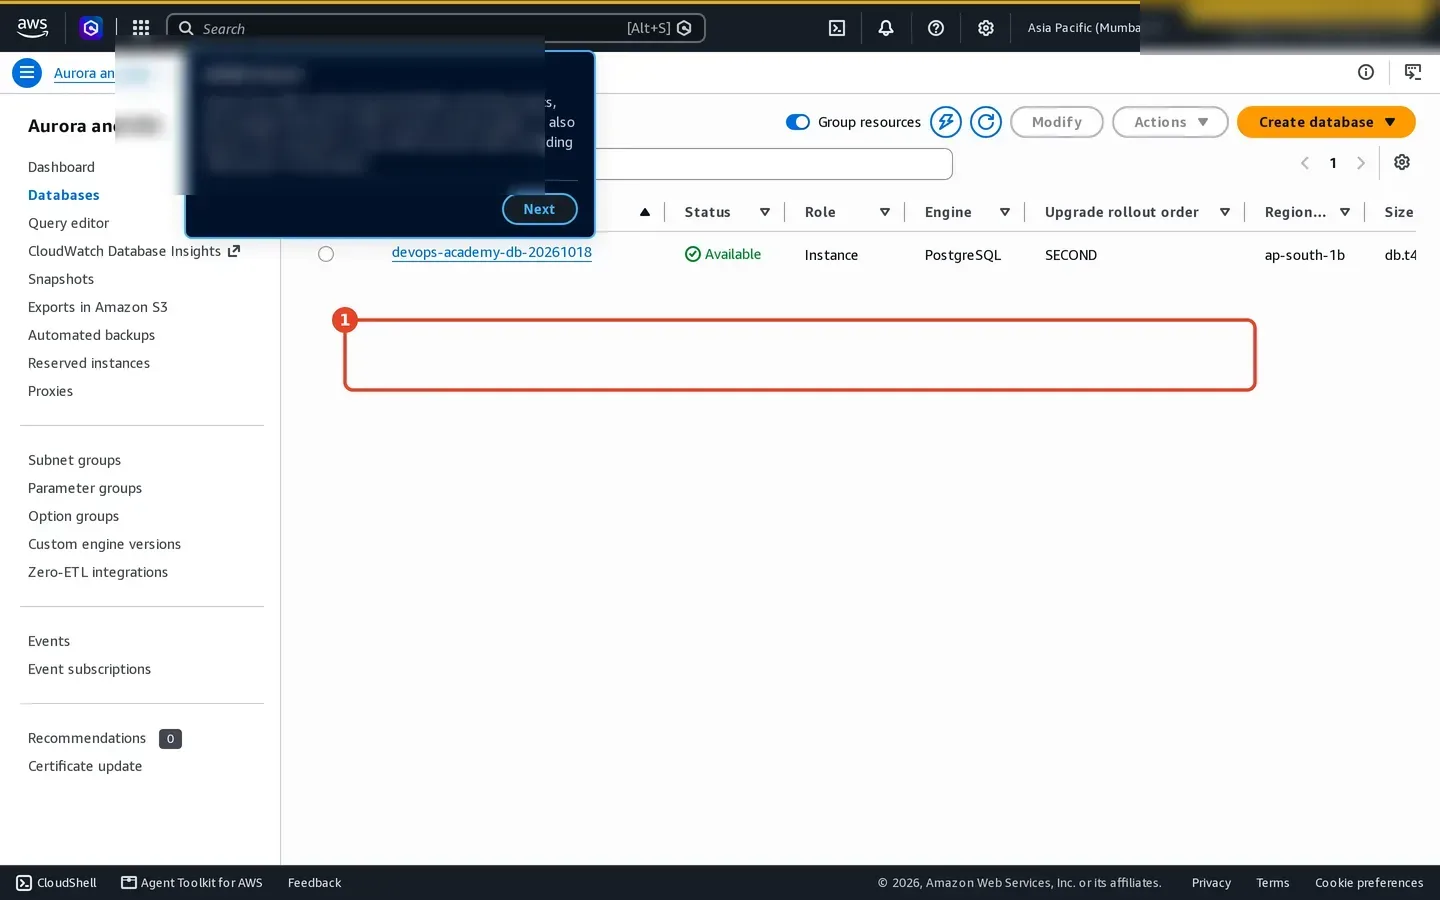This screenshot has height=900, width=1440.
Task: Sort by the Role column arrow
Action: click(885, 212)
